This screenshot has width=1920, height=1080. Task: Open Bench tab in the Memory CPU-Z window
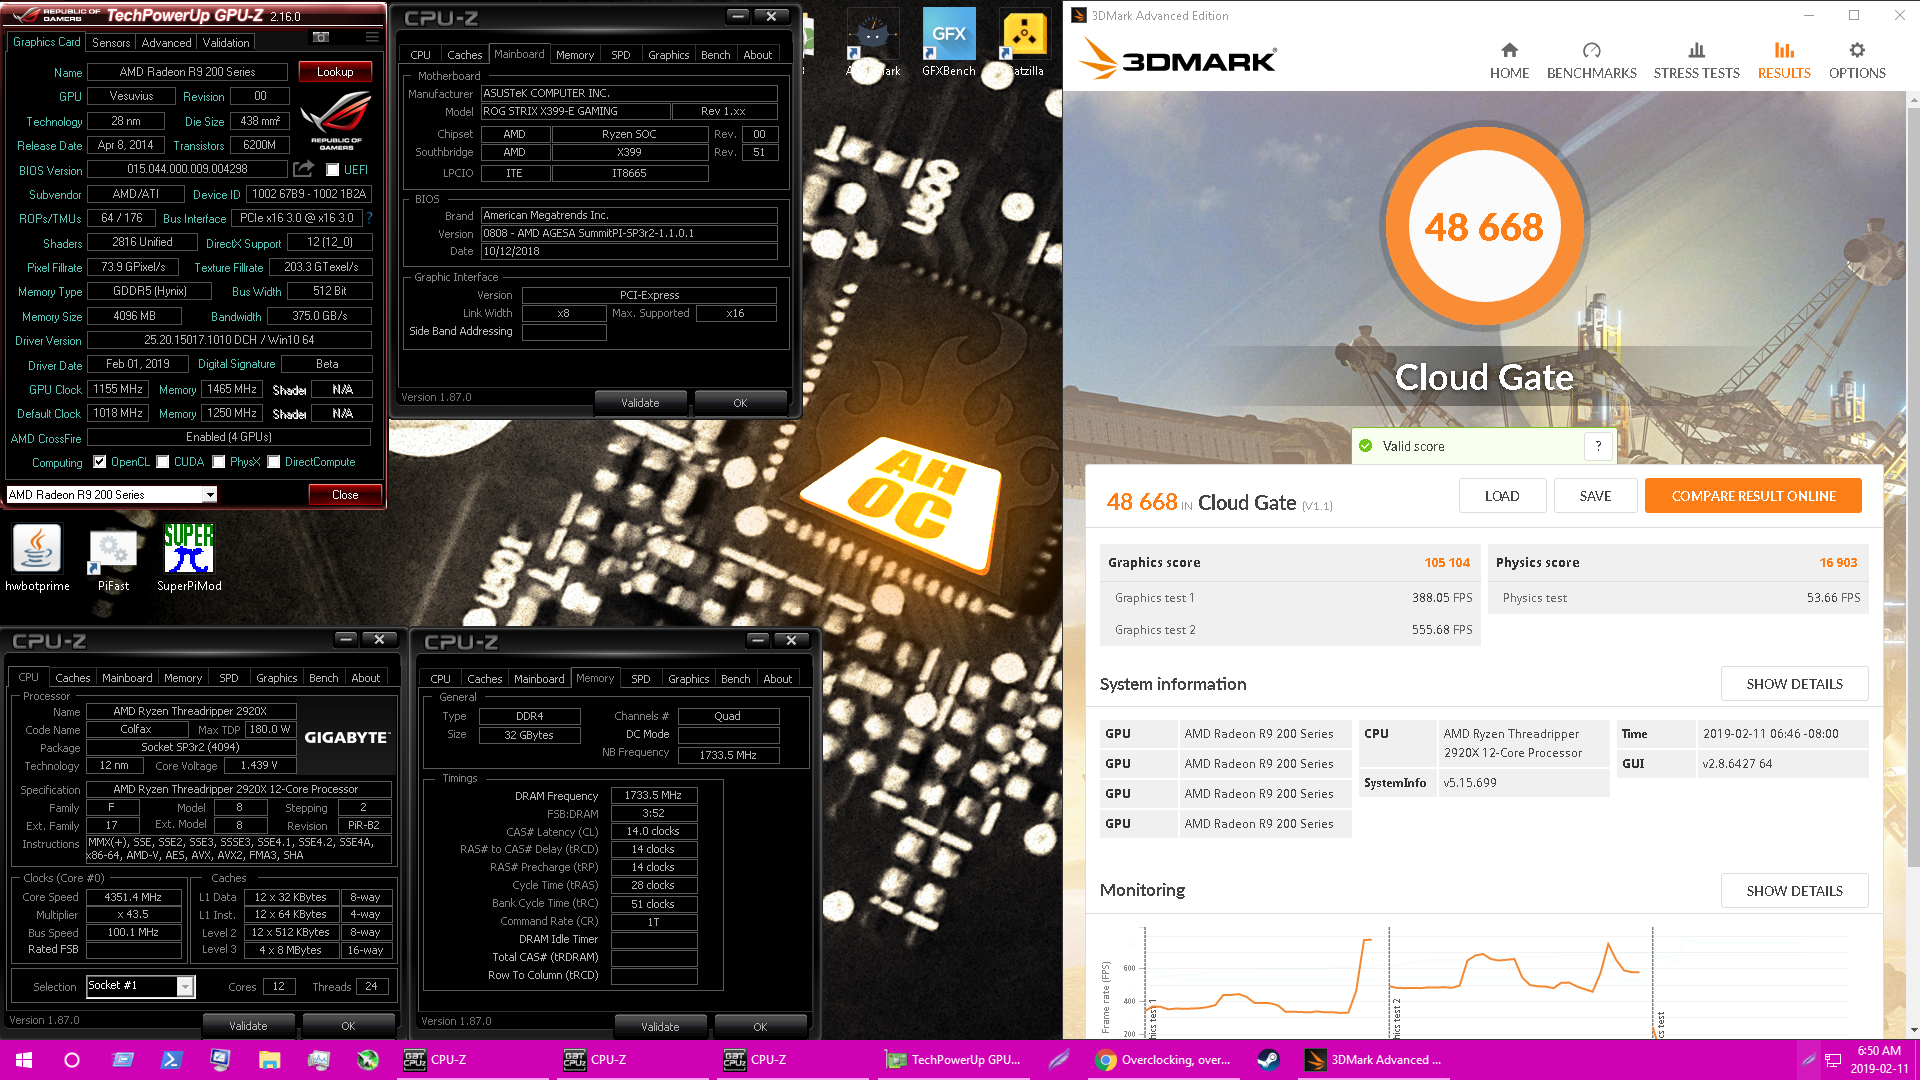coord(735,679)
